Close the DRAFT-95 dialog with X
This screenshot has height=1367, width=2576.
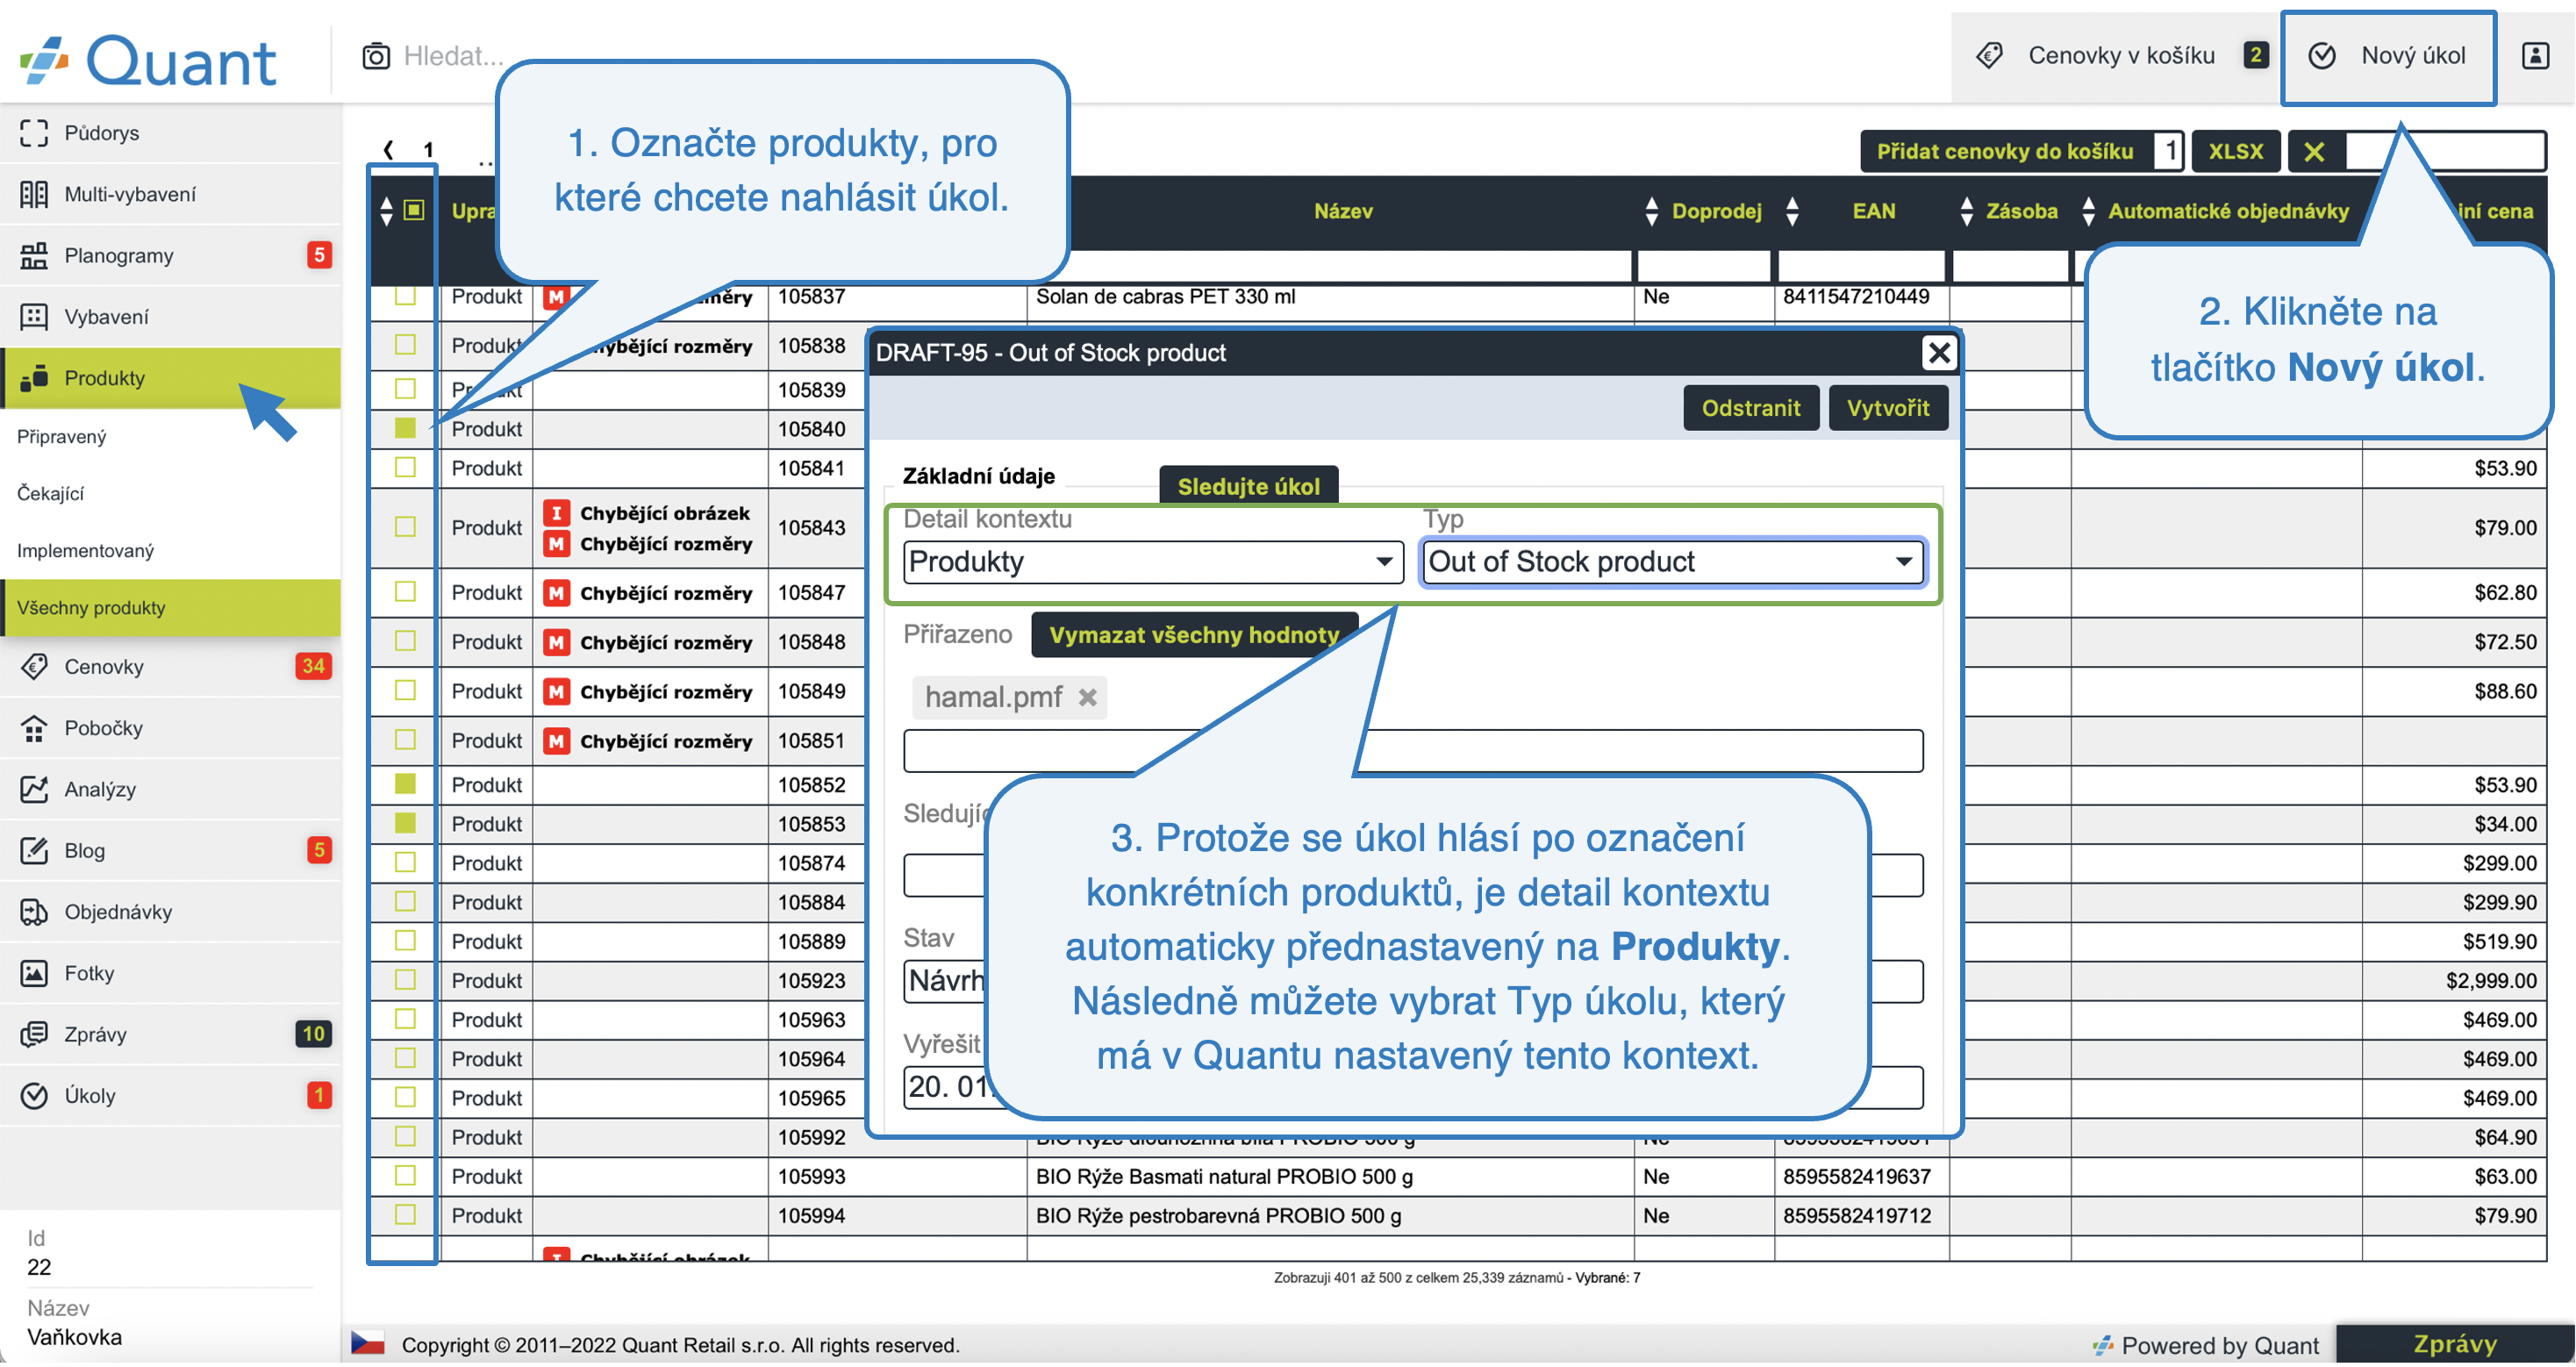tap(1939, 353)
